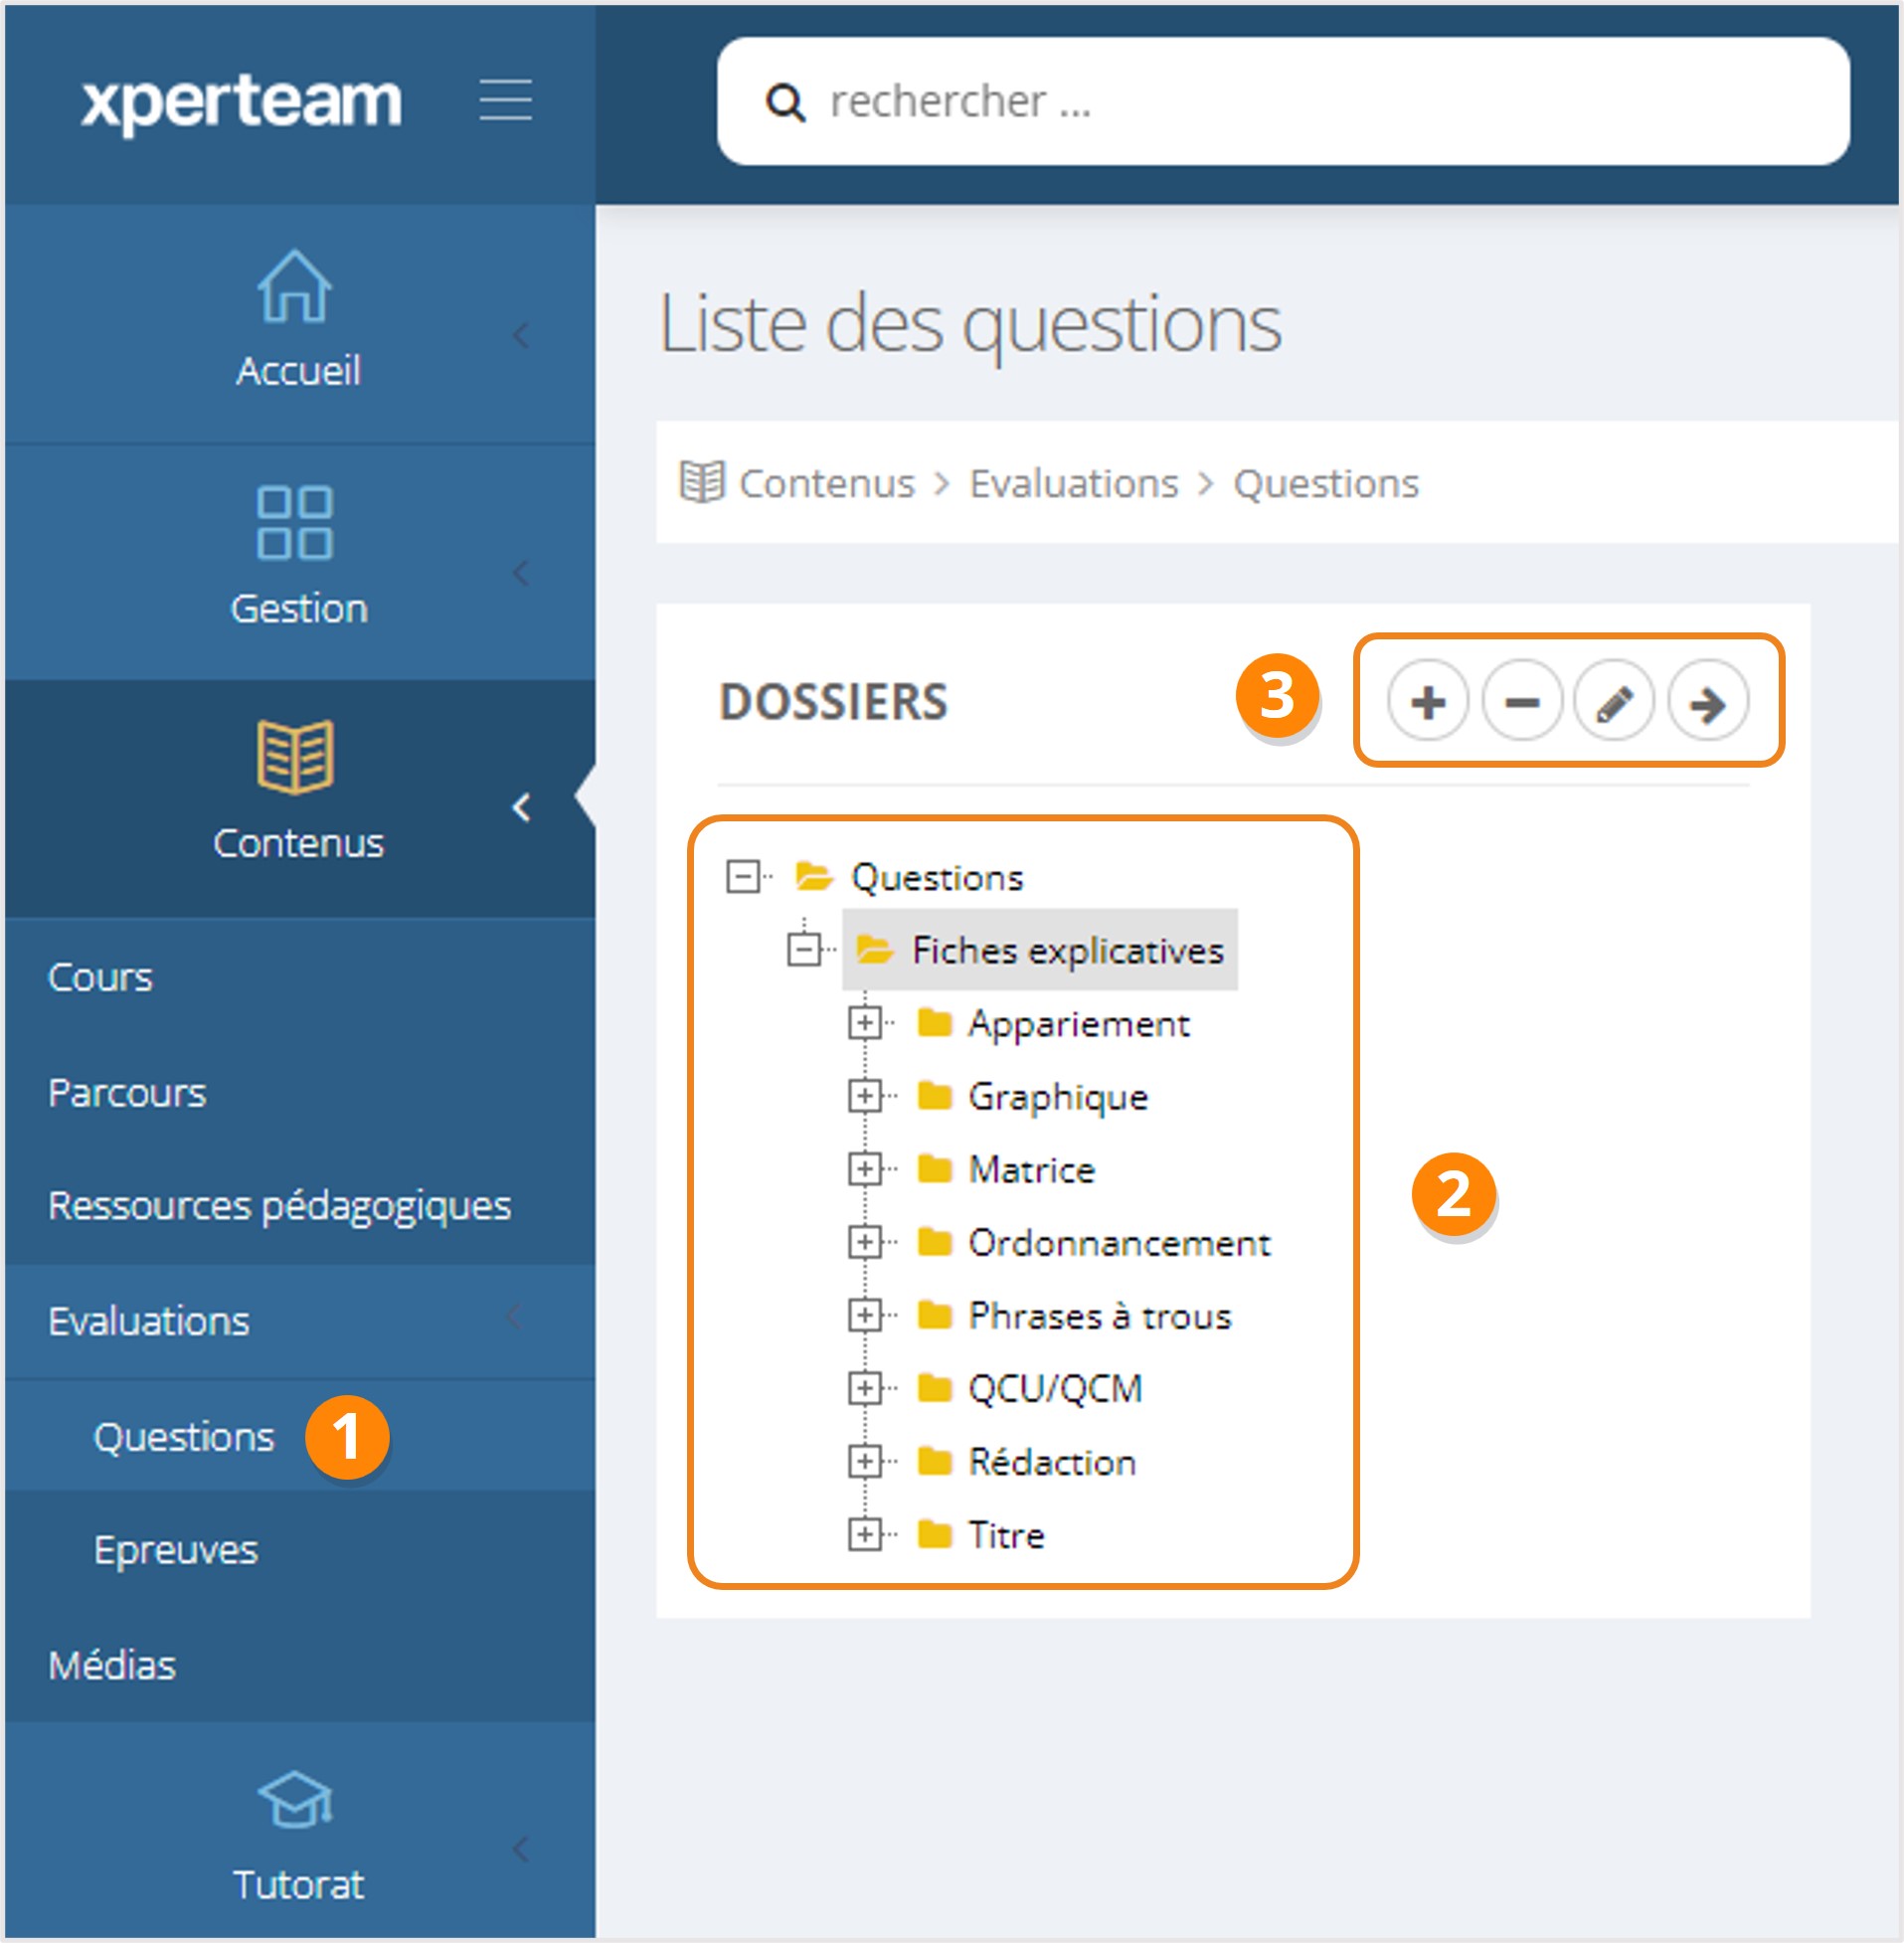Click the remove folder minus icon

point(1521,702)
